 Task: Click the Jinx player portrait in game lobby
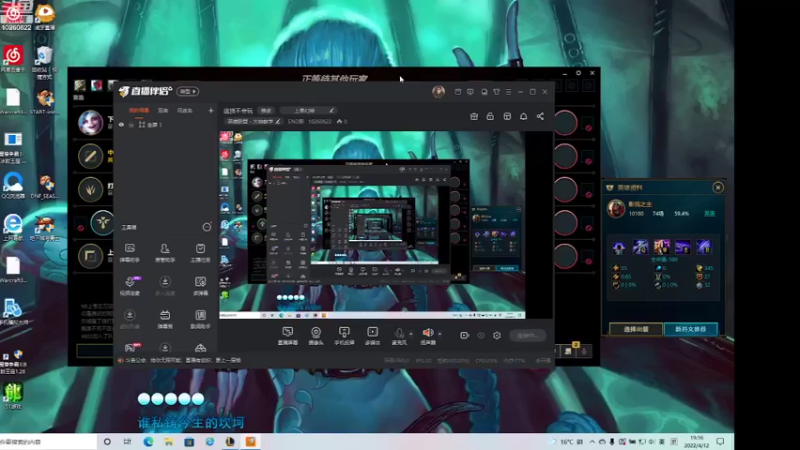(90, 122)
